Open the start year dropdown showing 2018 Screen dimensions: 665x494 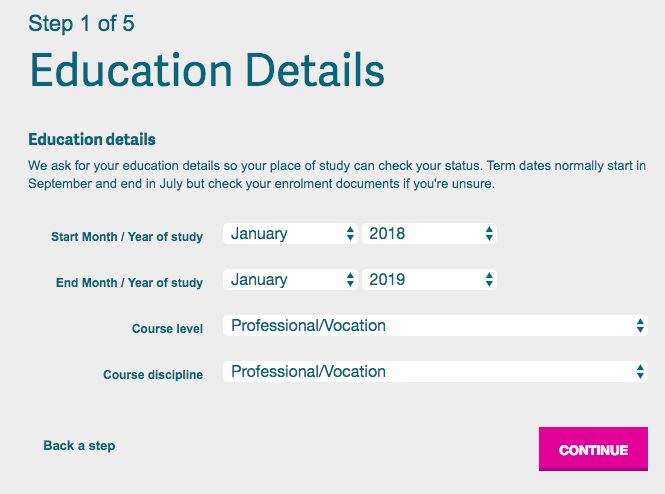429,234
